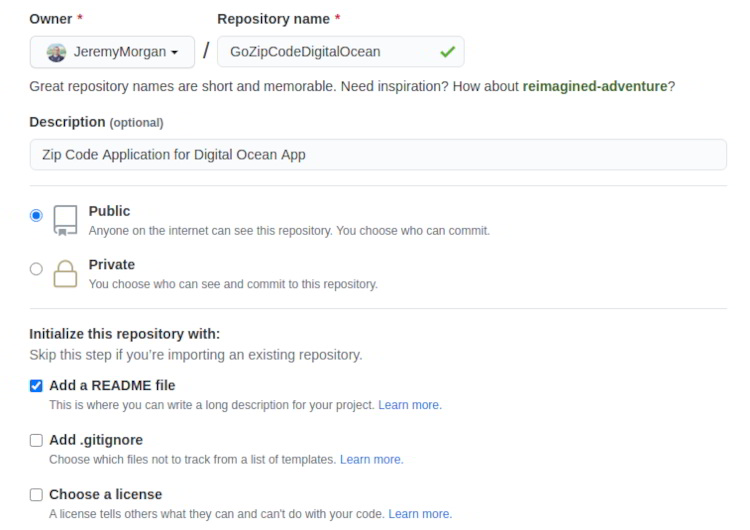
Task: Open Learn more link for .gitignore
Action: (372, 460)
